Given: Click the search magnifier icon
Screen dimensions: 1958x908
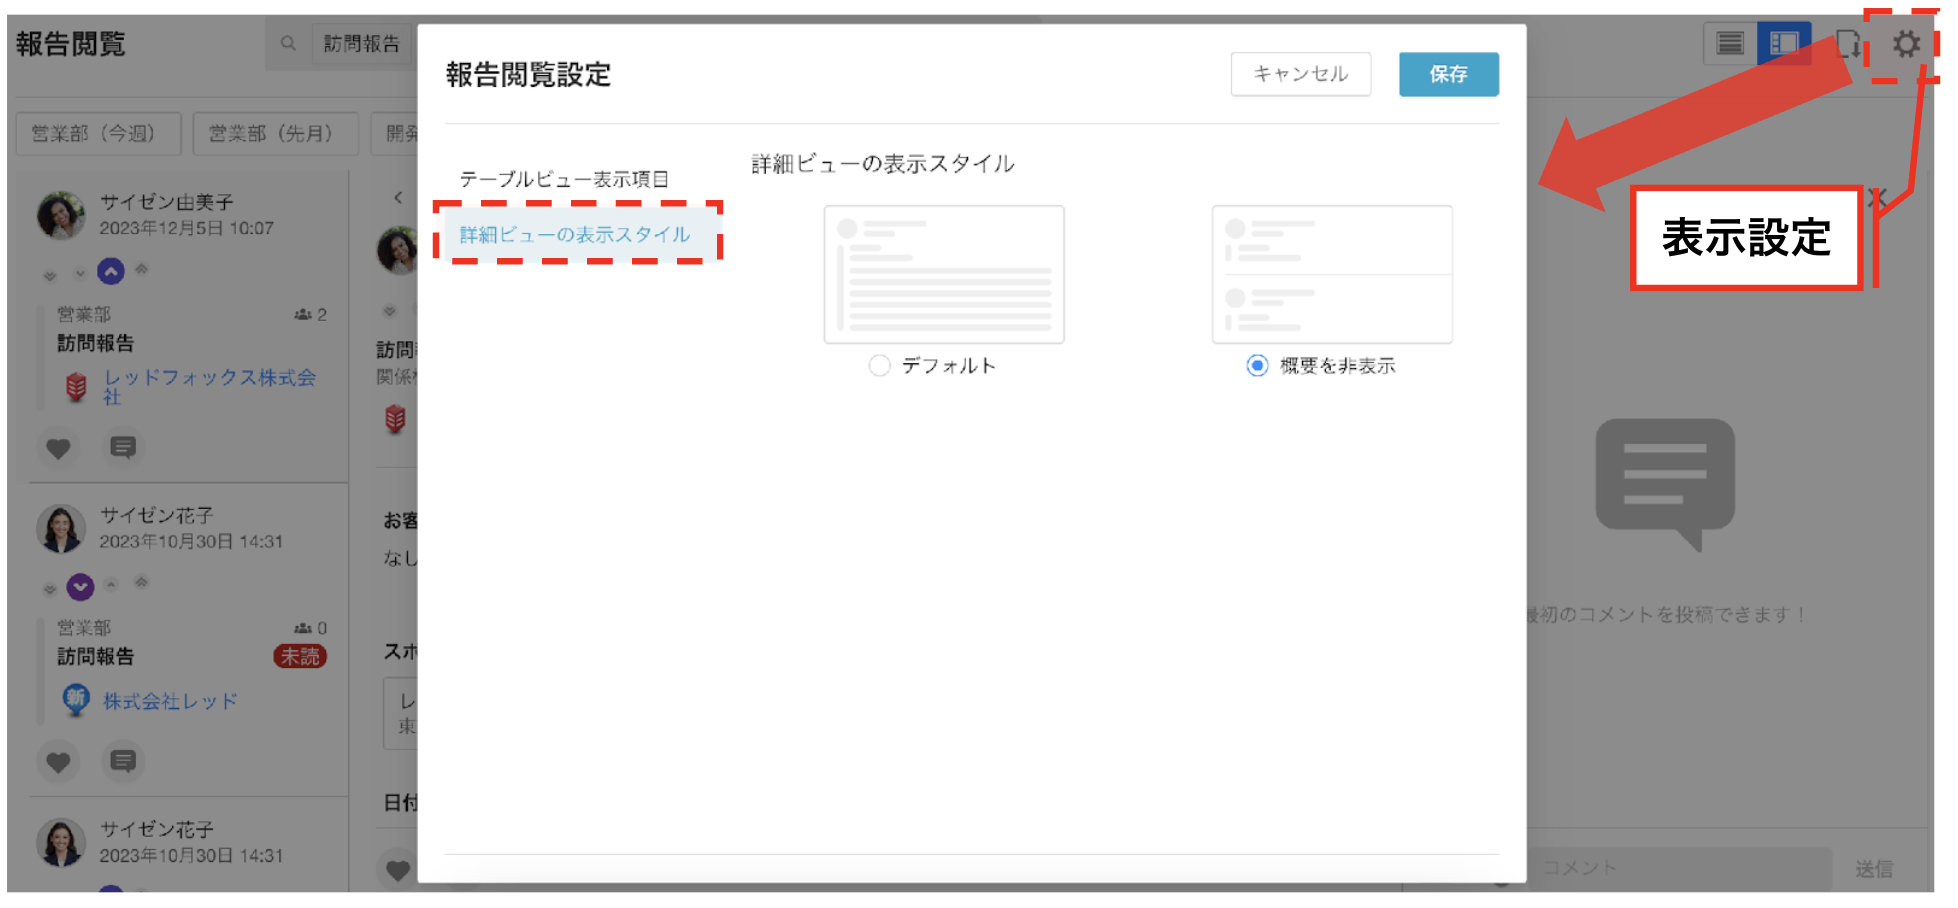Looking at the screenshot, I should pos(288,44).
